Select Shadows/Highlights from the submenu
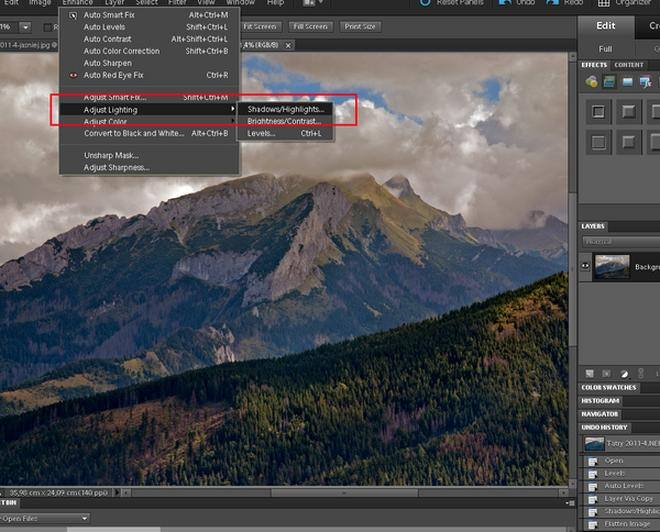Image resolution: width=660 pixels, height=532 pixels. pos(286,109)
